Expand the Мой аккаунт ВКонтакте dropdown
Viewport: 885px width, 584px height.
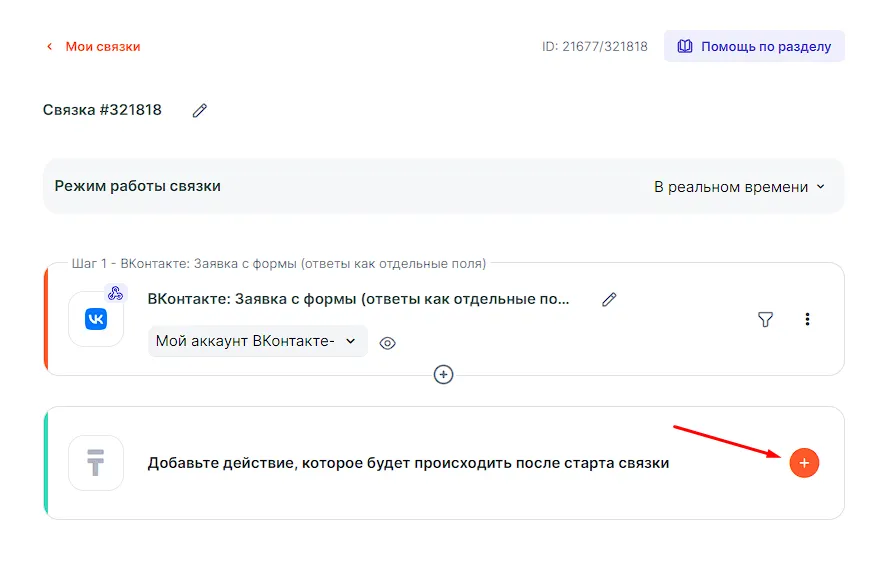(x=257, y=342)
